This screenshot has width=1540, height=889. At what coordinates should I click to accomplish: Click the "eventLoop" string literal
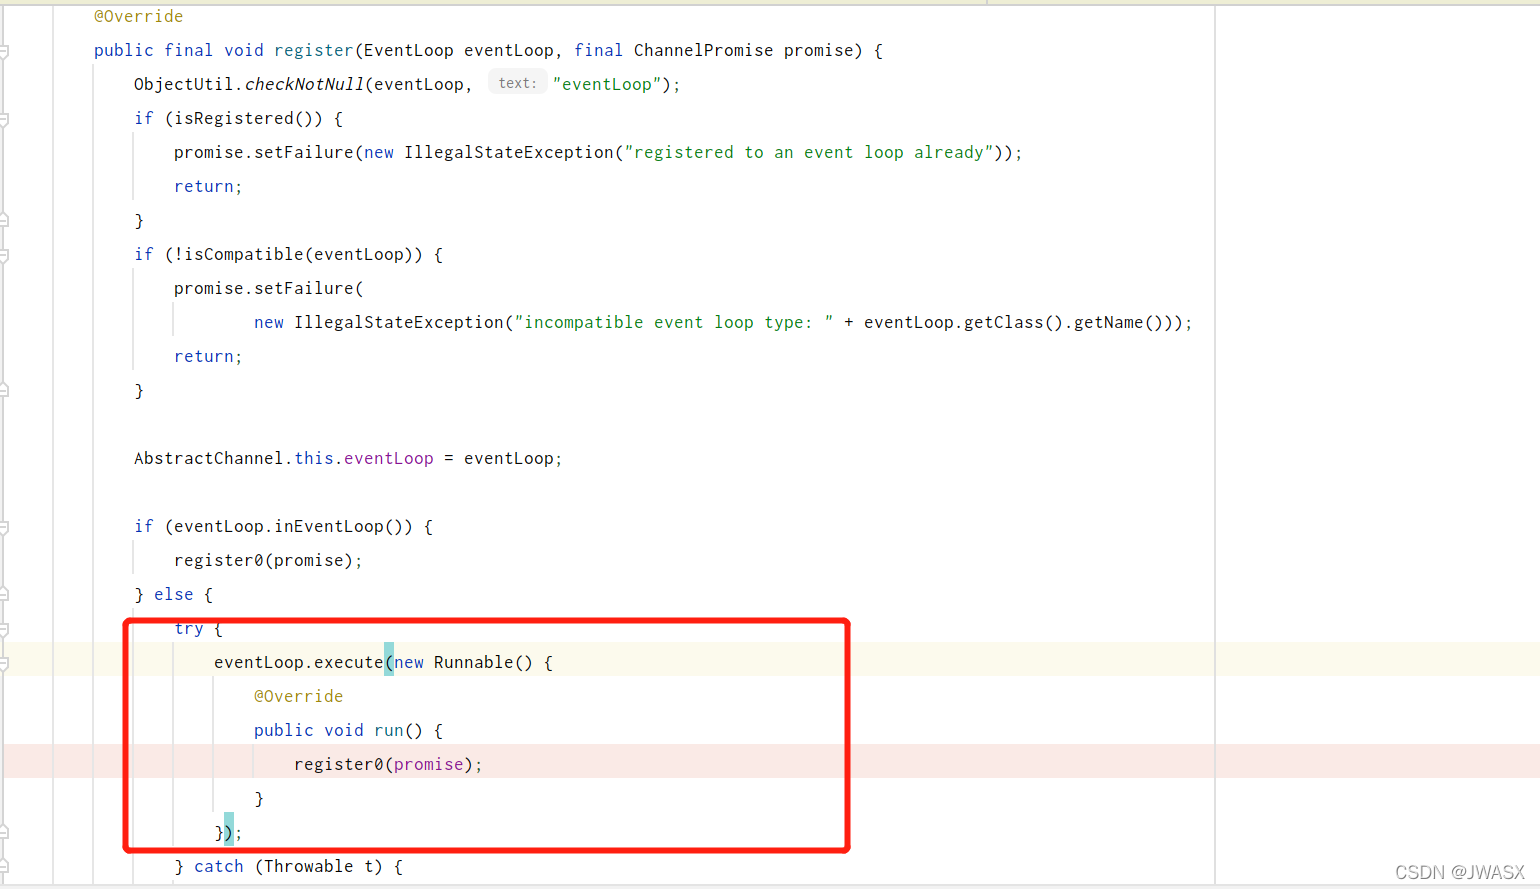pos(607,85)
